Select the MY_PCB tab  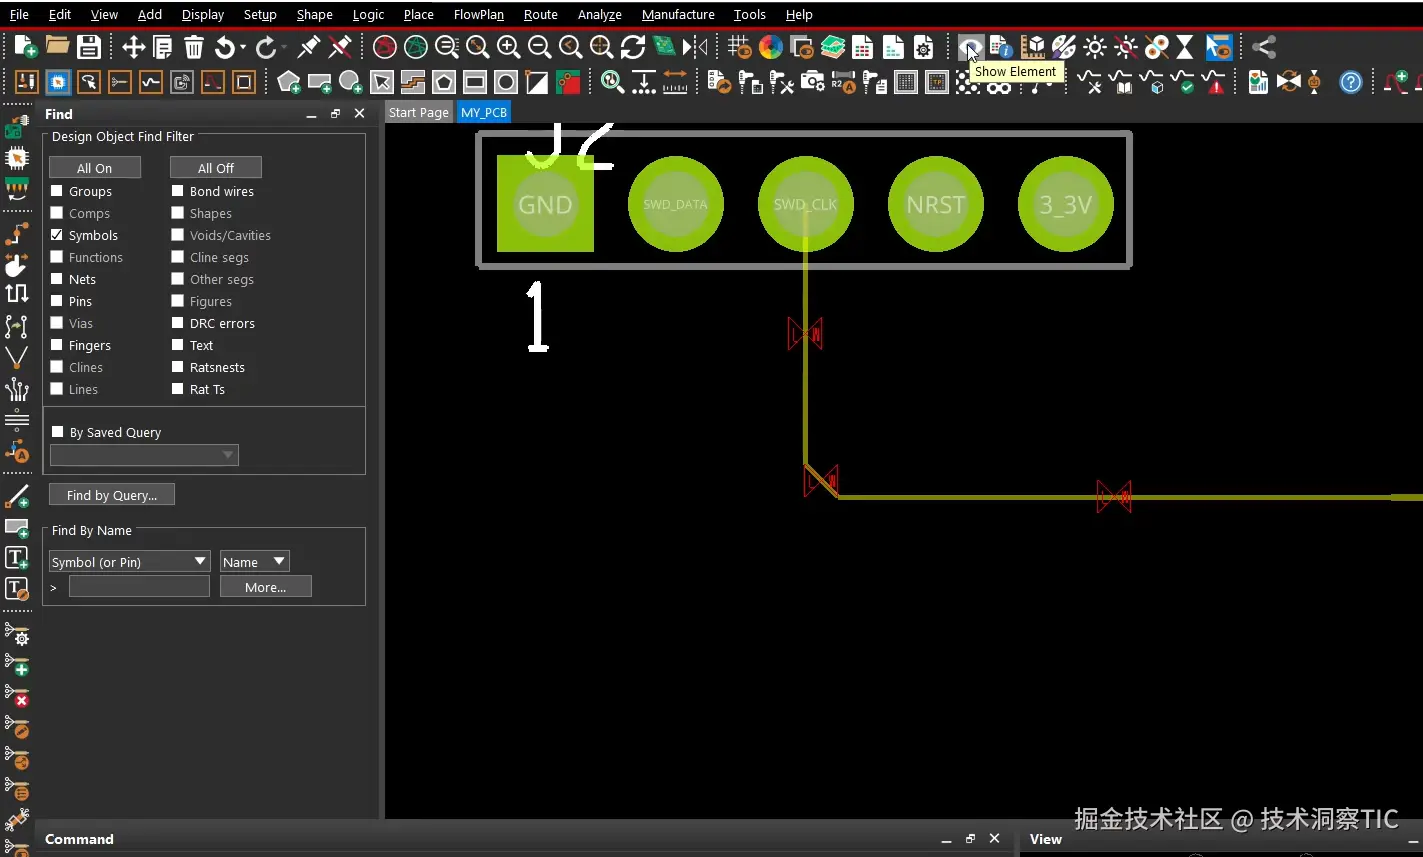click(x=484, y=112)
